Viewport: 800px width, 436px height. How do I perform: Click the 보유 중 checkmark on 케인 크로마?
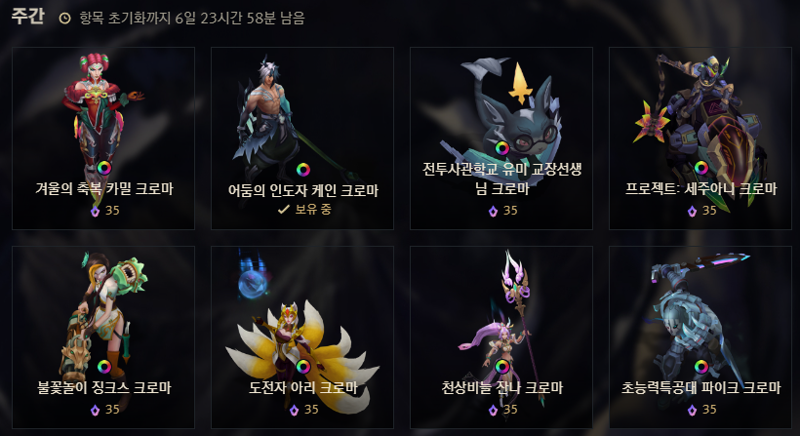tap(284, 209)
